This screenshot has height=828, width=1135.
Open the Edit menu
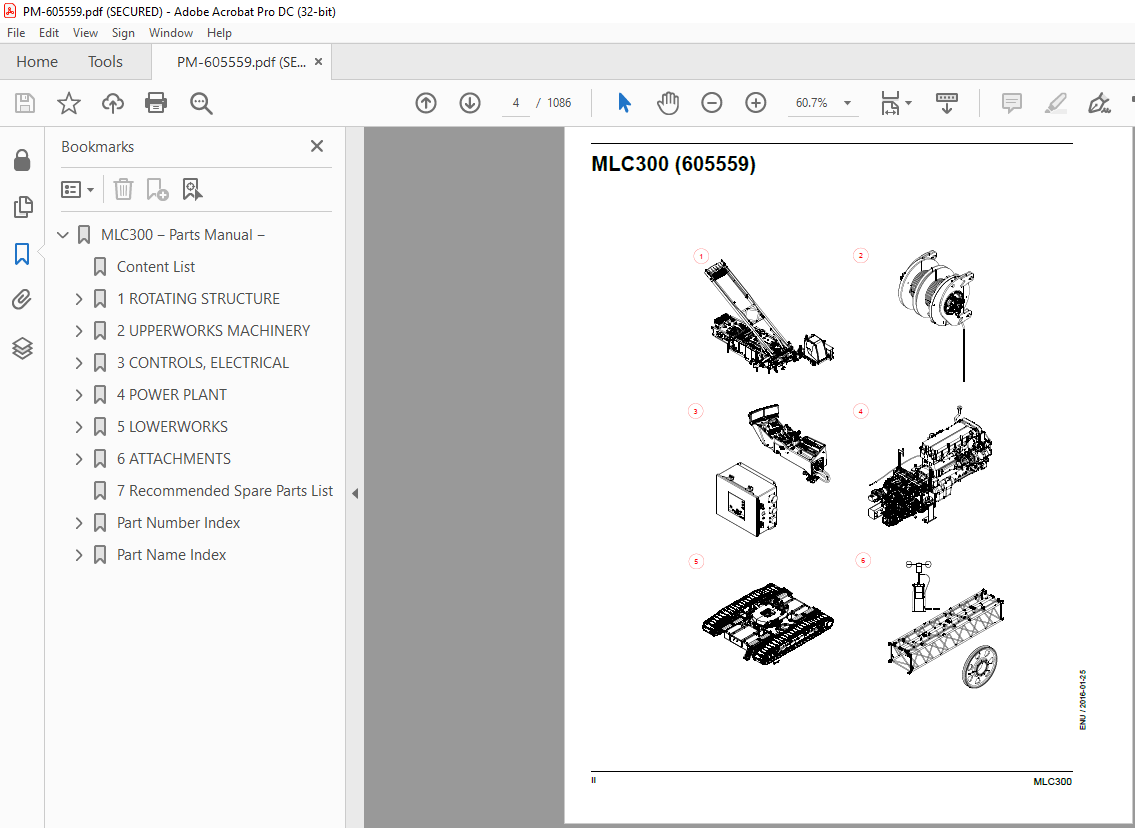coord(48,33)
